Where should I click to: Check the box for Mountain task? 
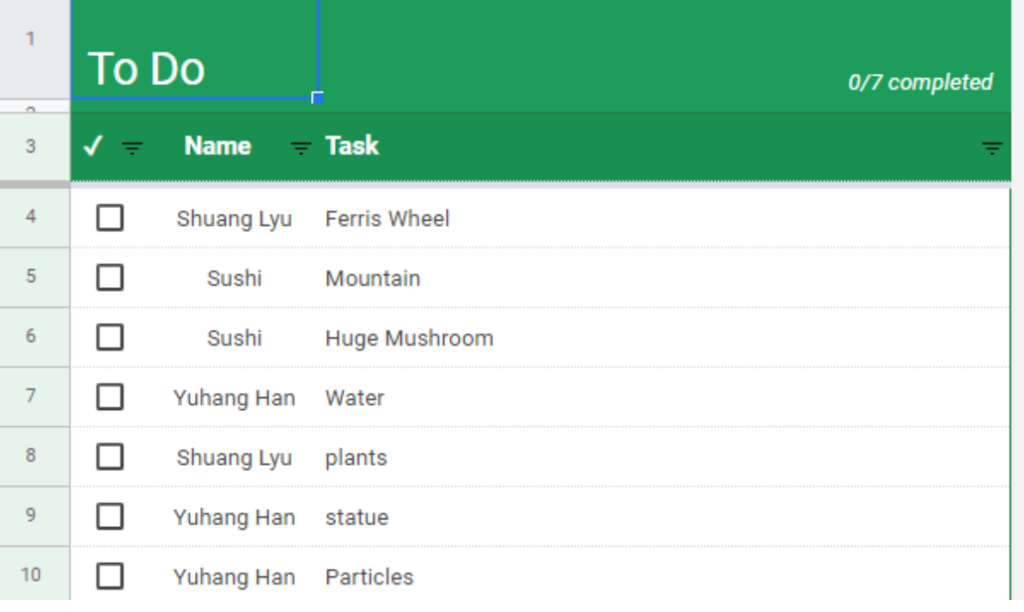[110, 278]
